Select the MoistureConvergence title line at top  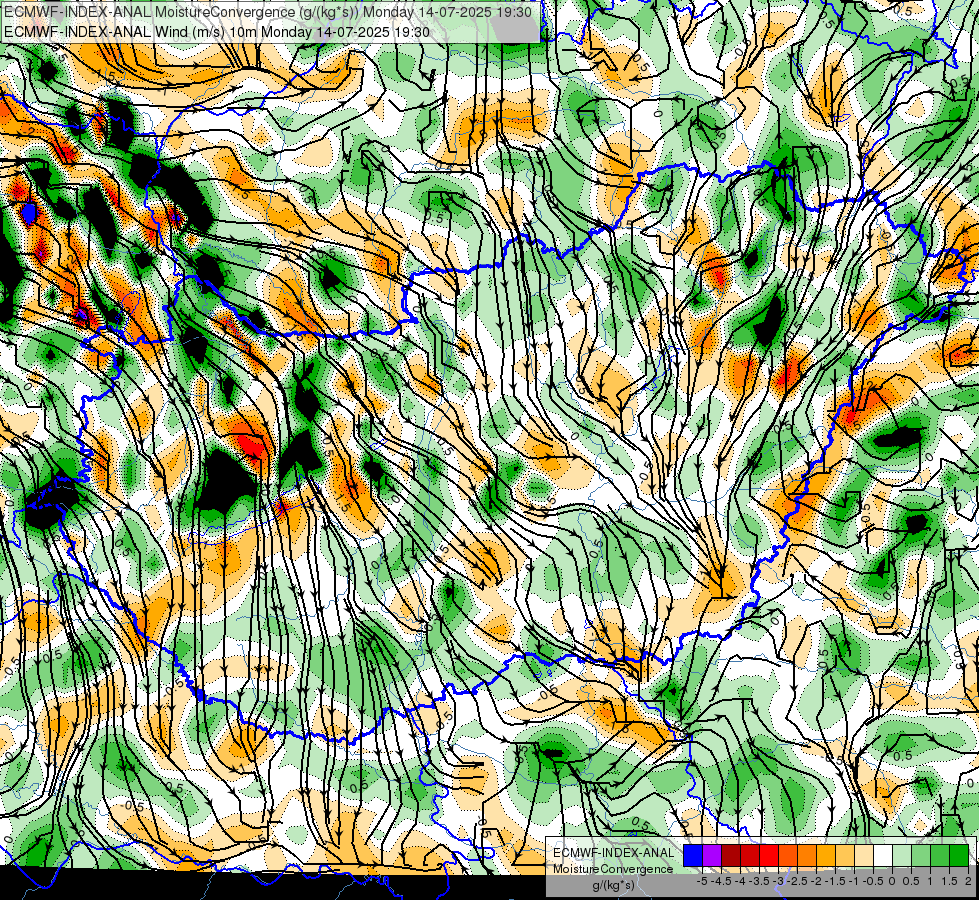(268, 12)
